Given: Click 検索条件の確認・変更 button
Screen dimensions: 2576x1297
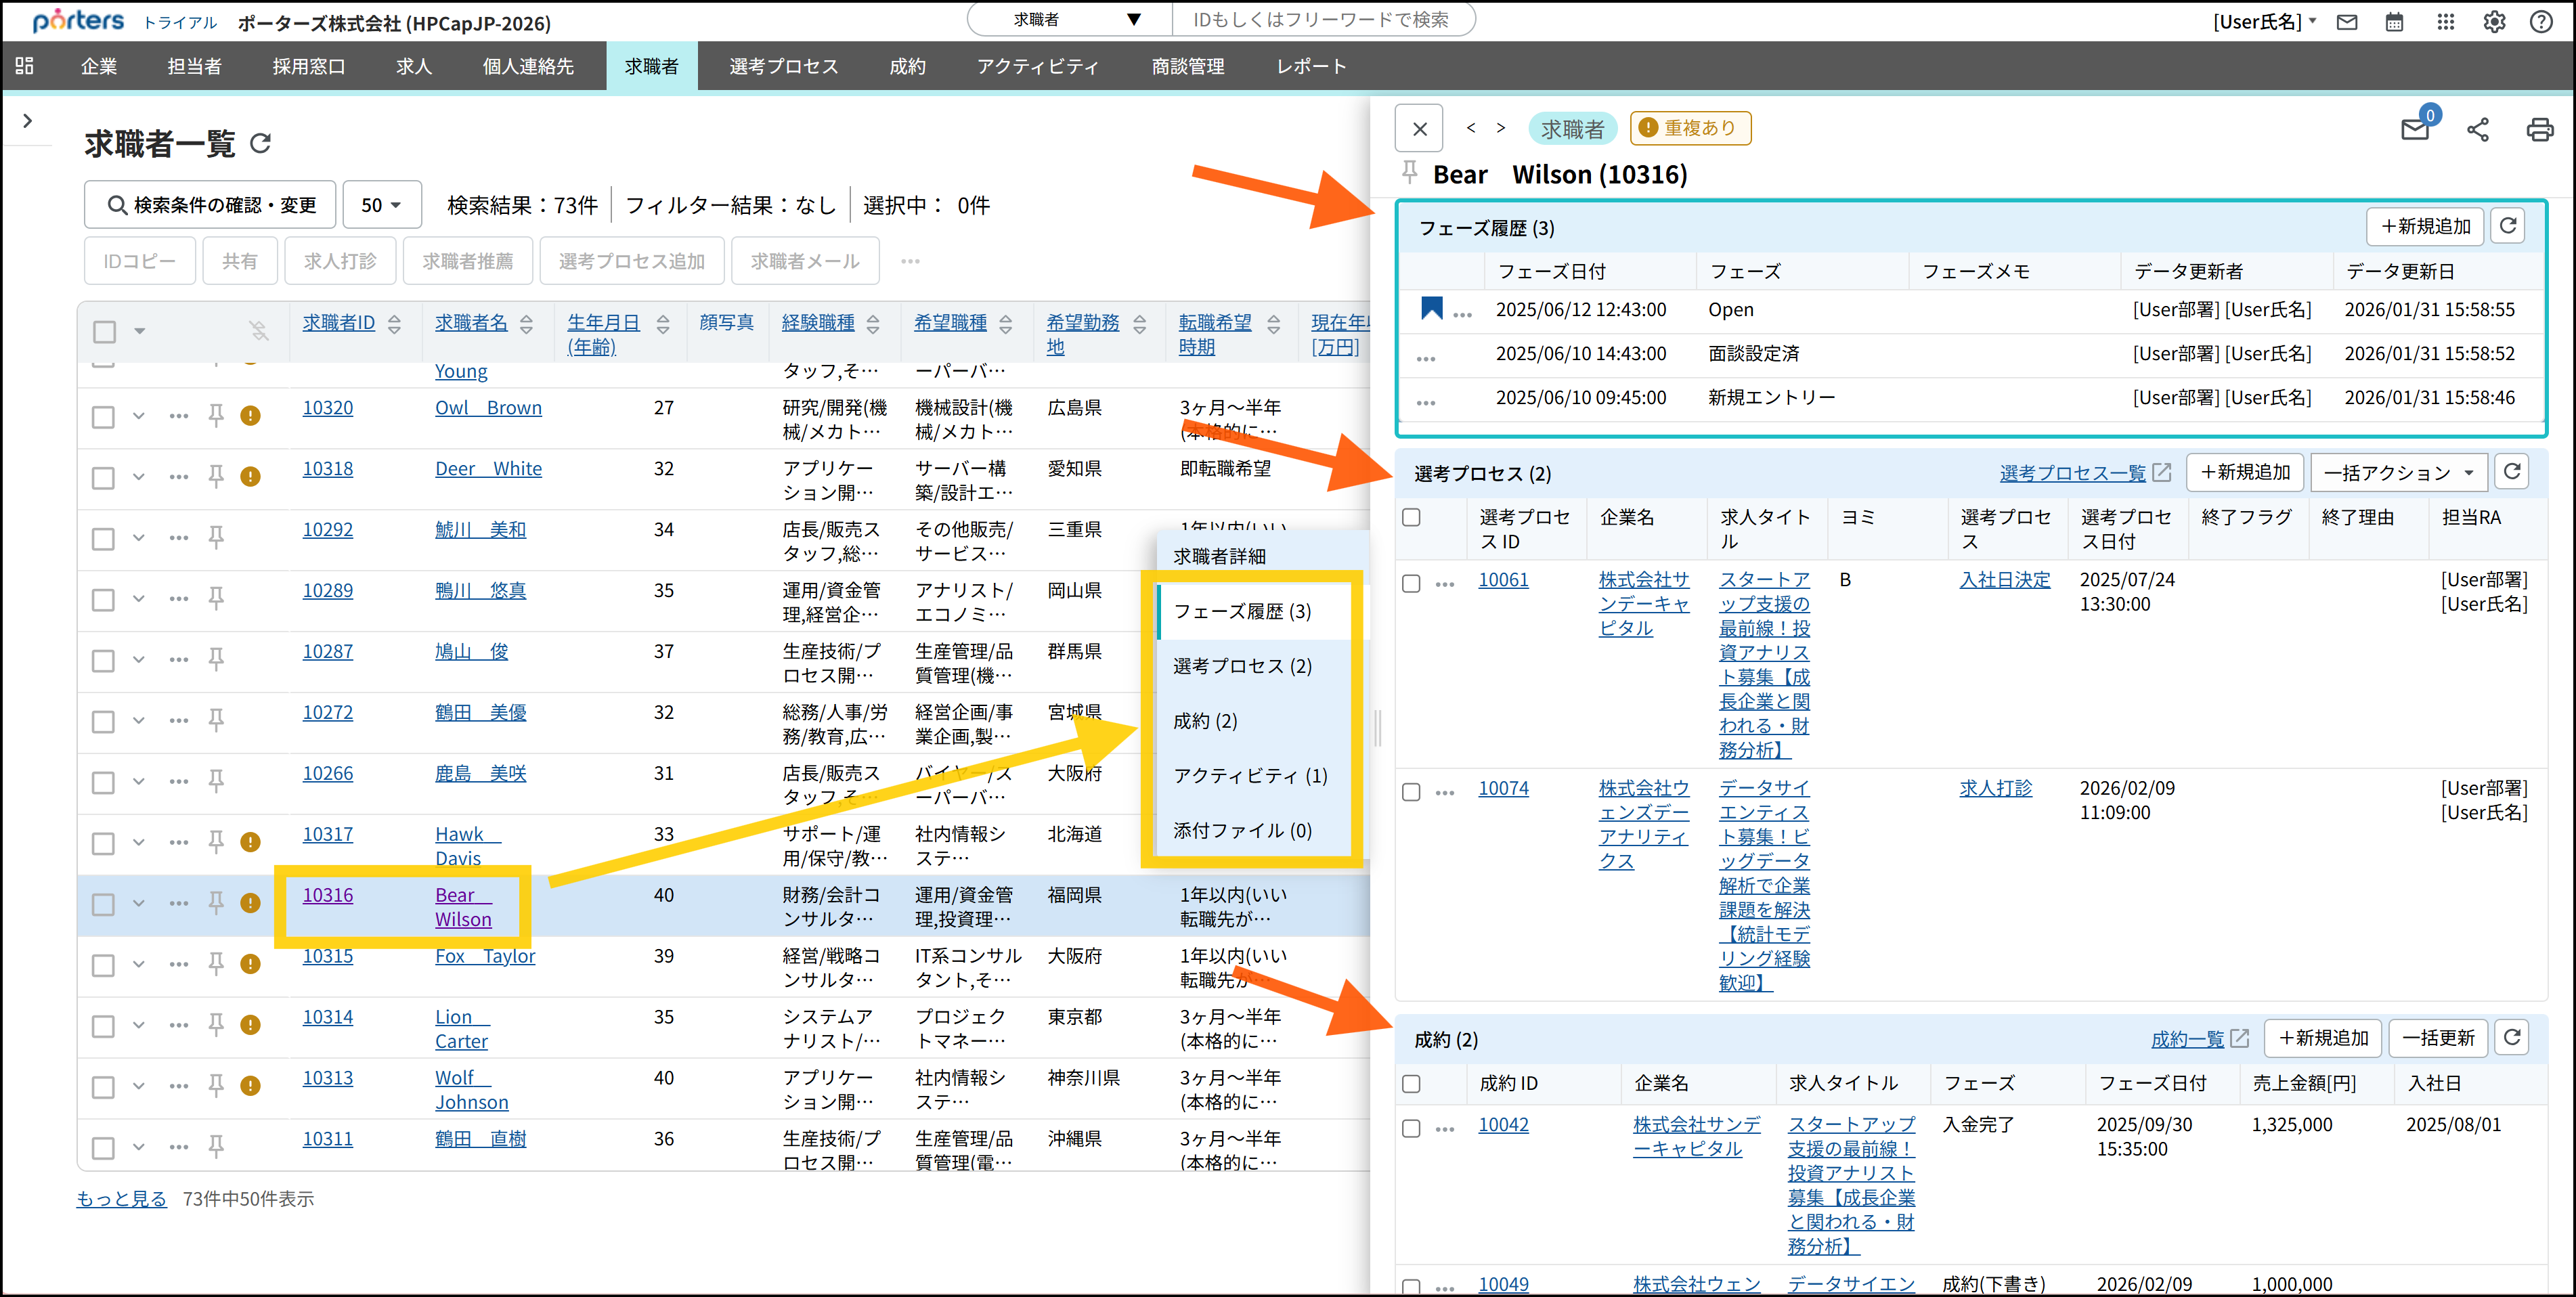Looking at the screenshot, I should pos(211,205).
